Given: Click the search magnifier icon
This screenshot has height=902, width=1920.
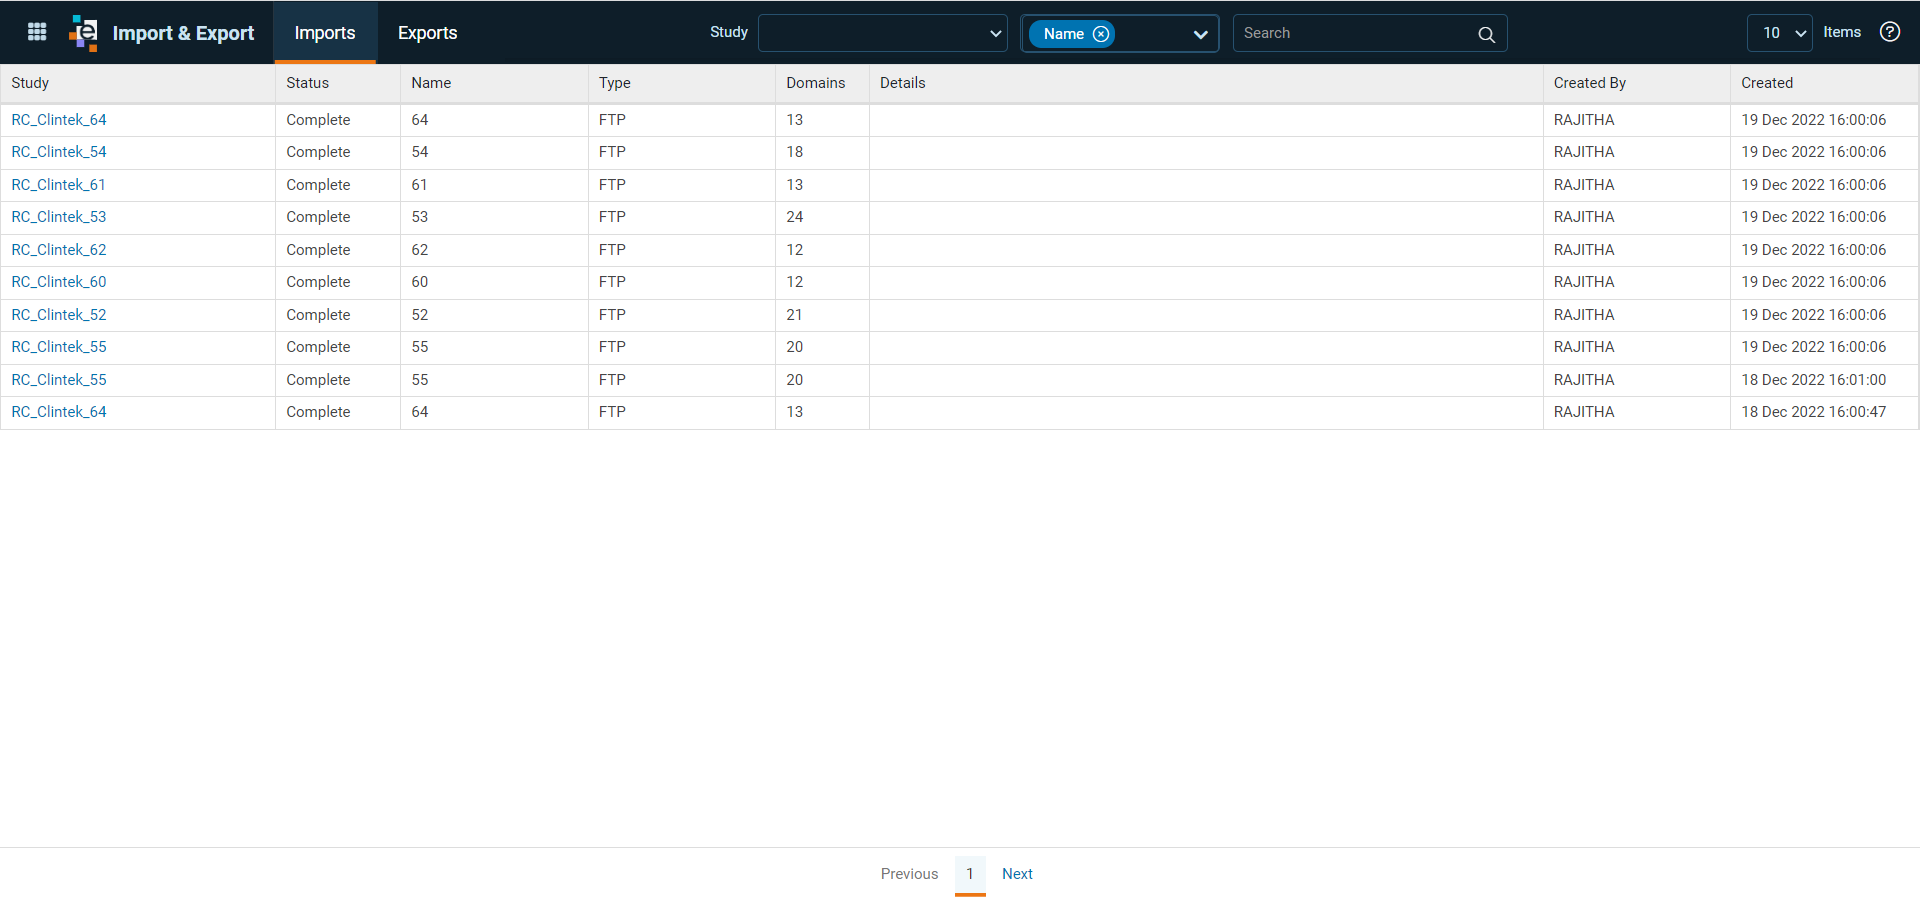Looking at the screenshot, I should point(1486,34).
